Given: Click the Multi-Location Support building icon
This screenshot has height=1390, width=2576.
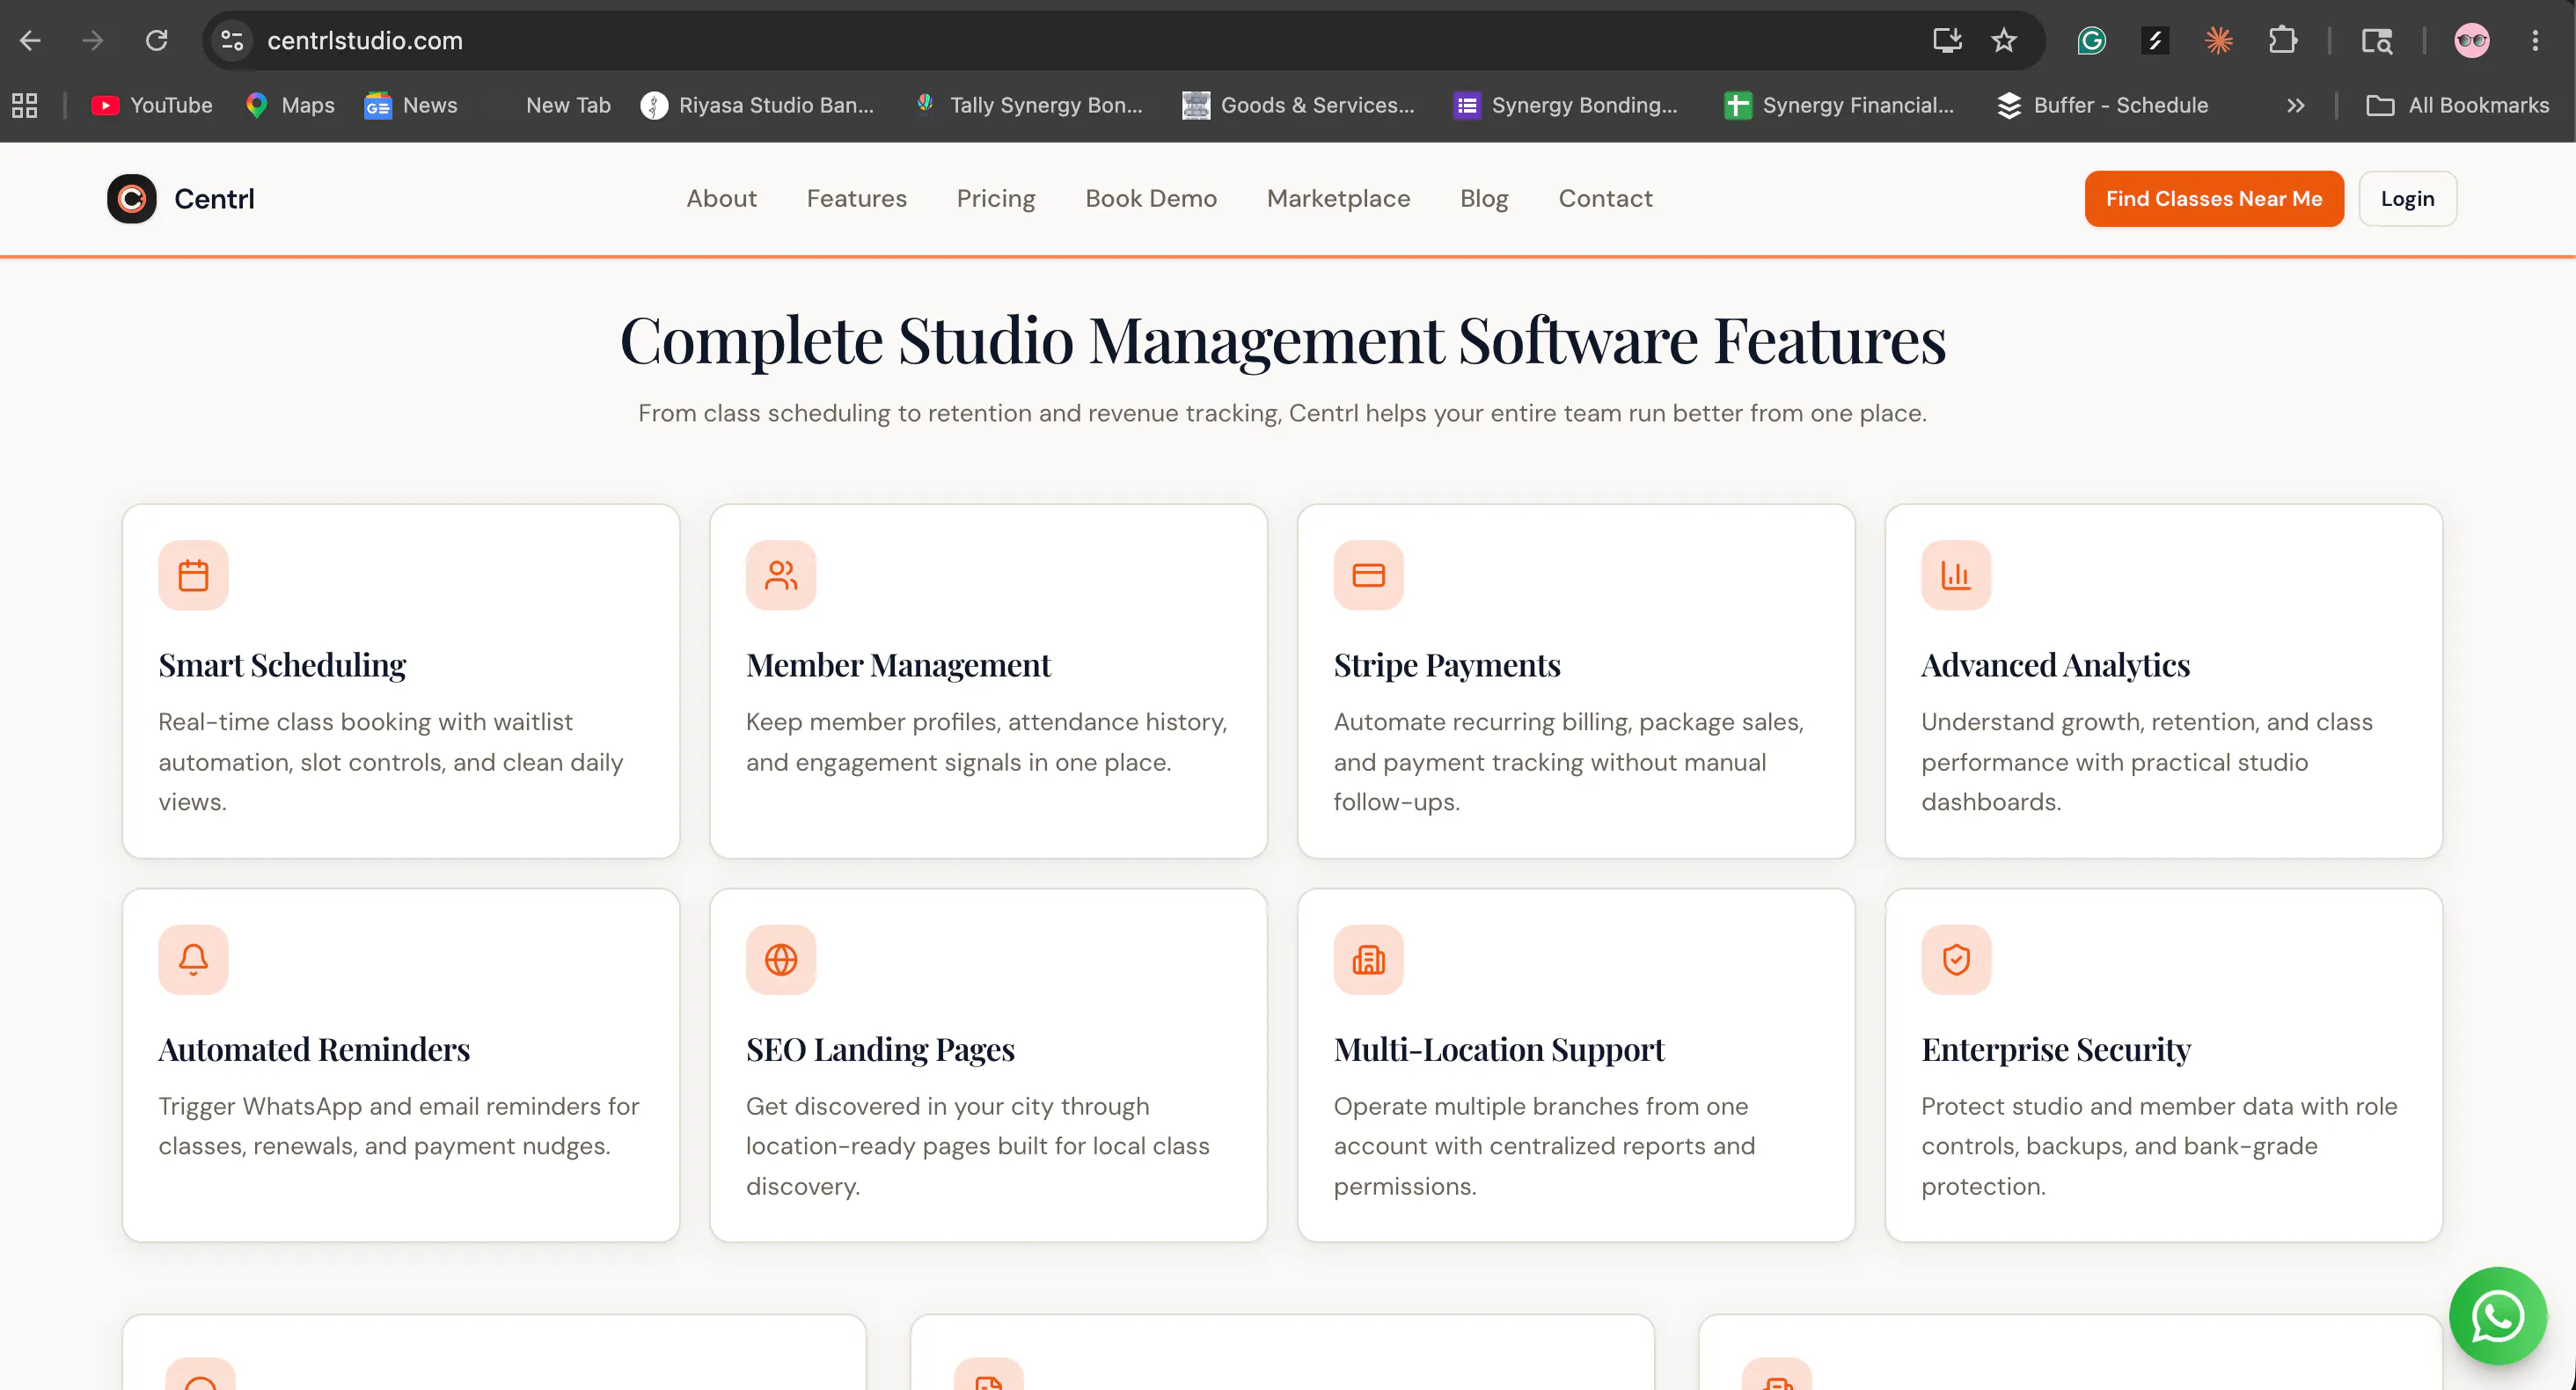Looking at the screenshot, I should [1368, 959].
